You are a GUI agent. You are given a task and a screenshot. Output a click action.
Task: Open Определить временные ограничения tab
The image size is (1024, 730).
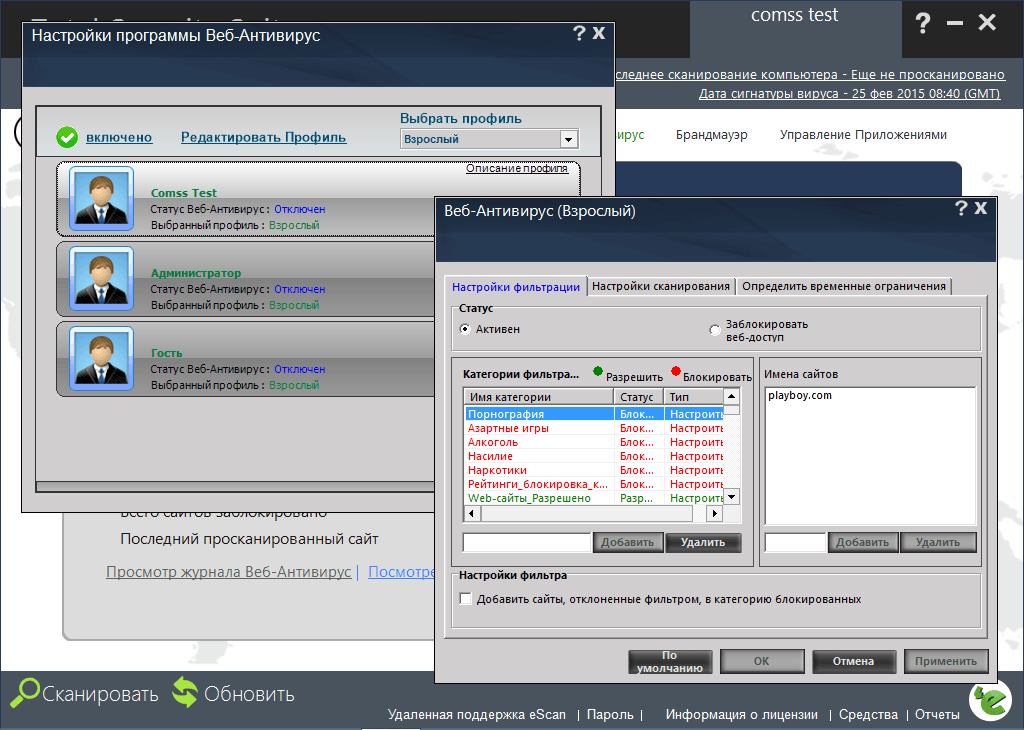tap(844, 286)
